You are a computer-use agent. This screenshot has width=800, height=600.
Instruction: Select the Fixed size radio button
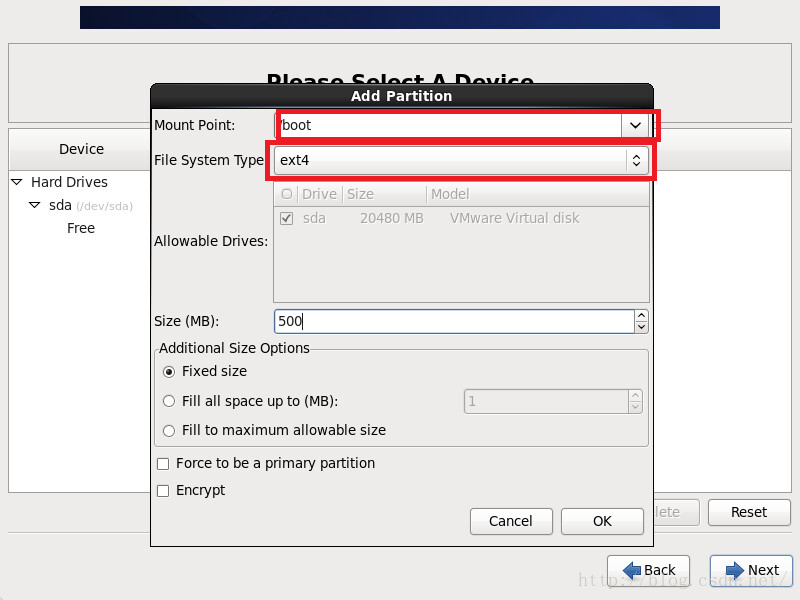pos(169,371)
